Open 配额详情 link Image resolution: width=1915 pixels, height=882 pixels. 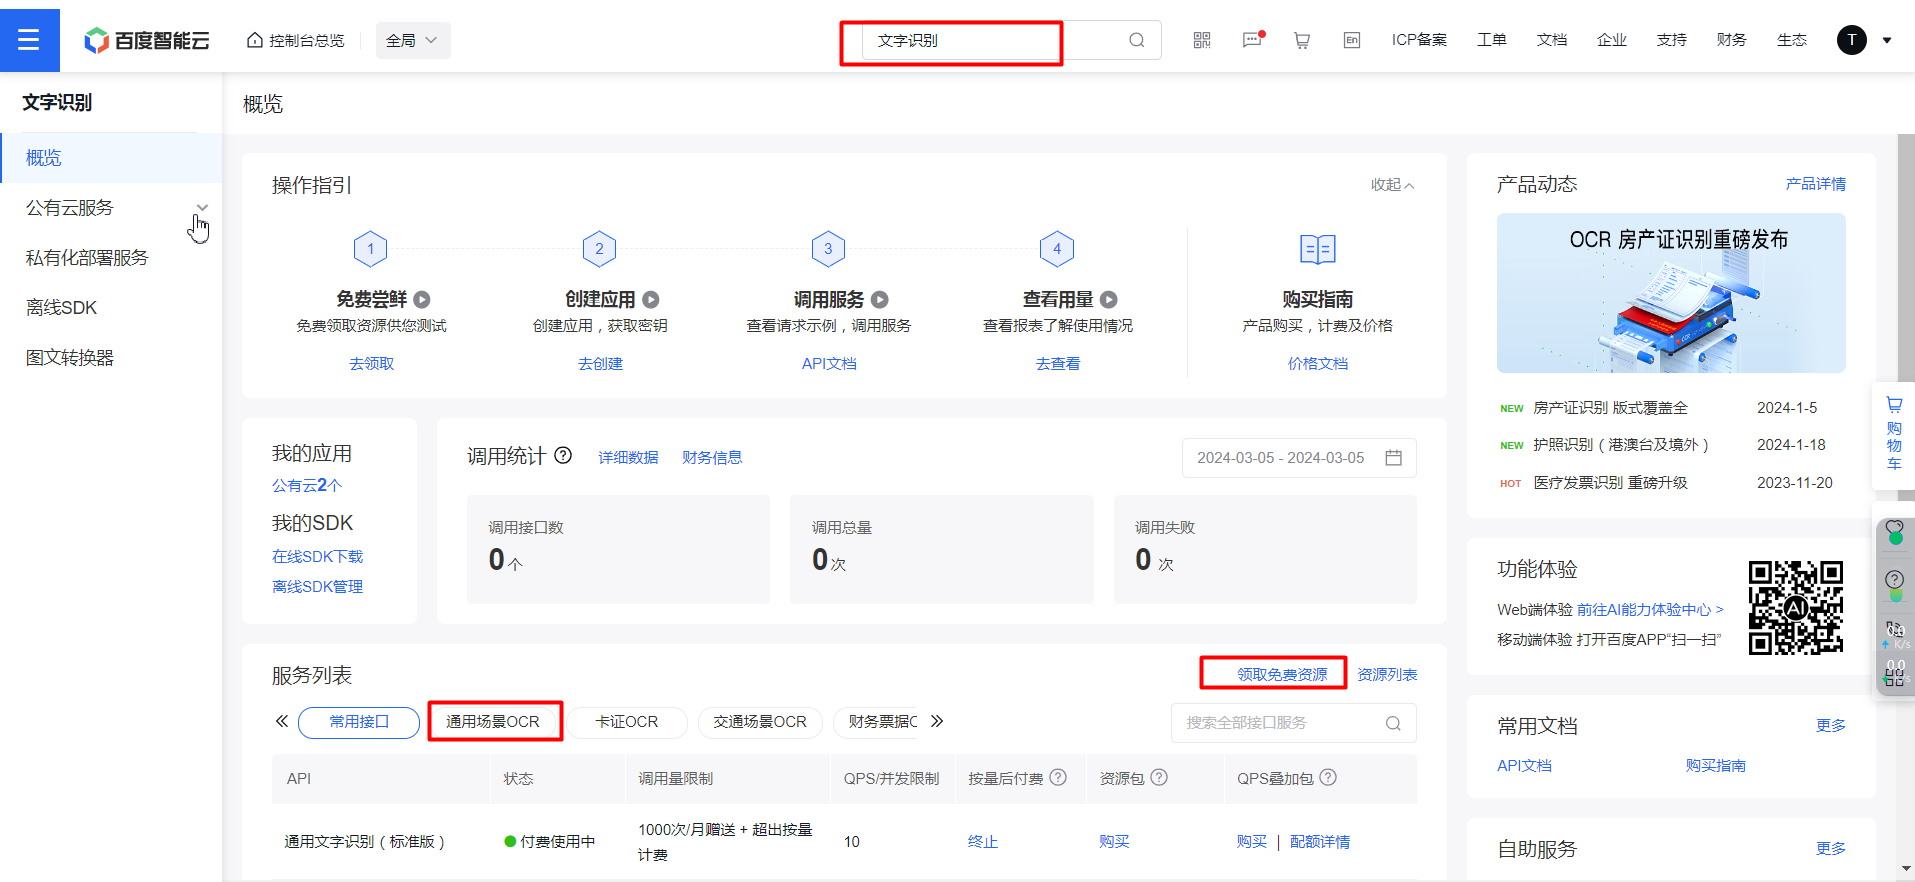click(1320, 842)
